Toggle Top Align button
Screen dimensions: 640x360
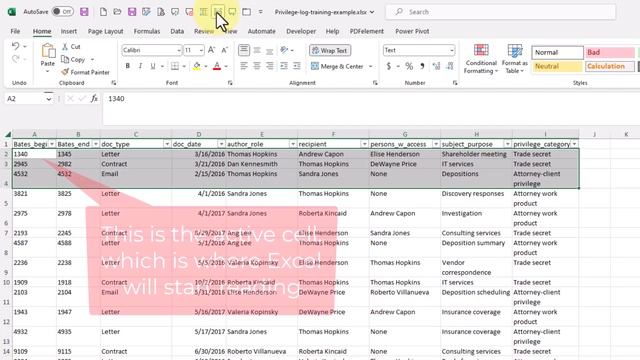[x=244, y=50]
